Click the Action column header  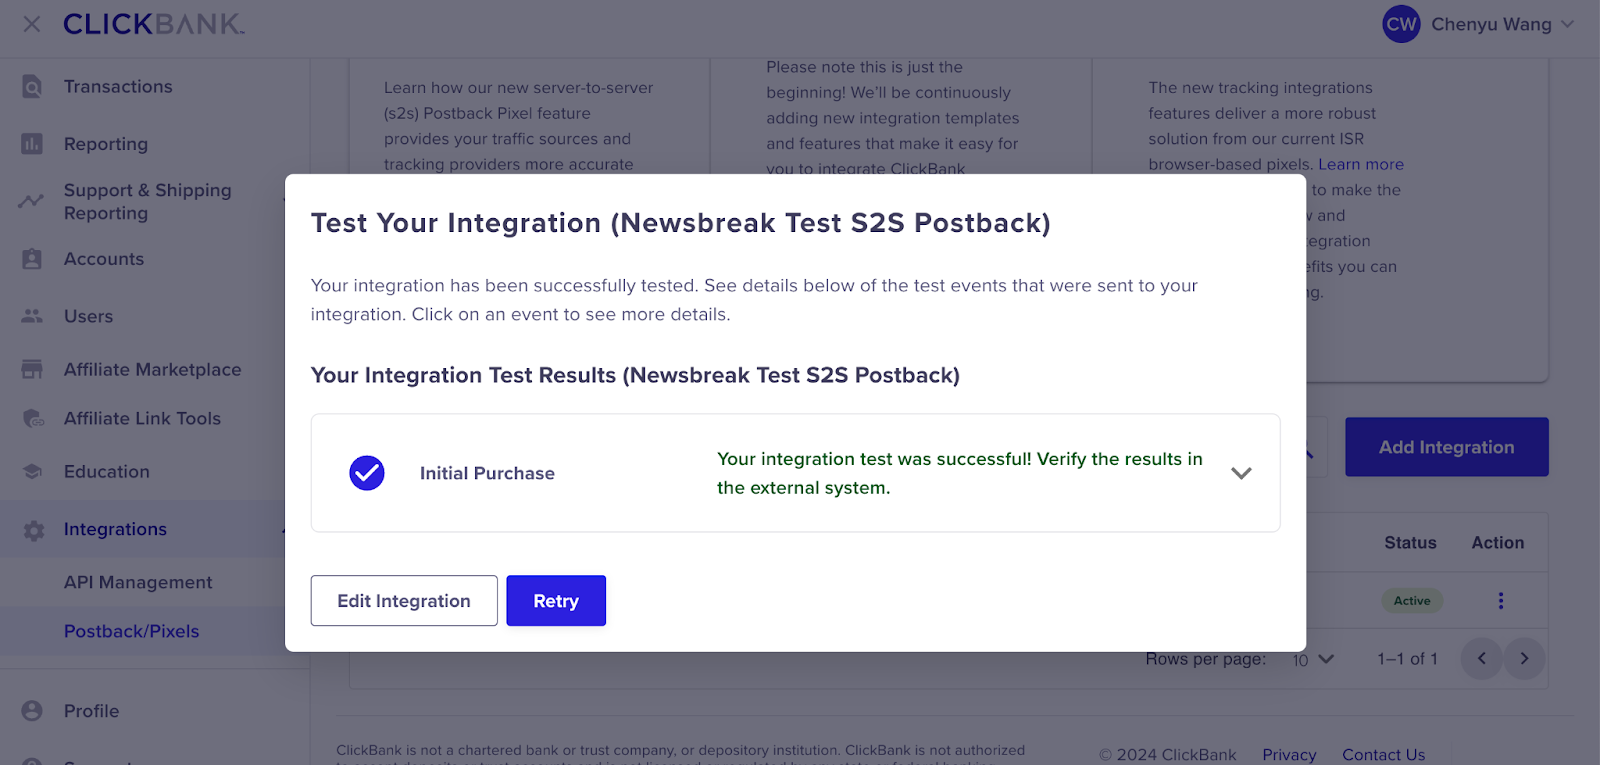(x=1498, y=543)
